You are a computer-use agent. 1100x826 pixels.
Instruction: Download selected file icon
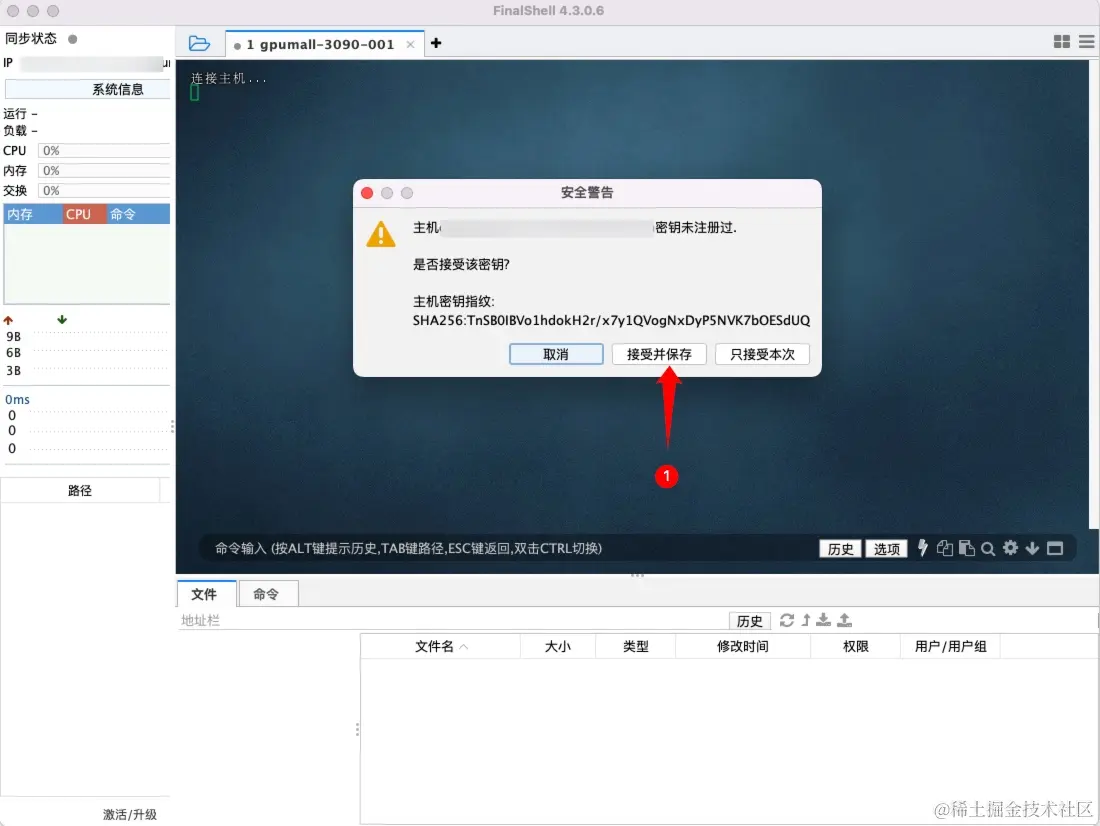(824, 620)
